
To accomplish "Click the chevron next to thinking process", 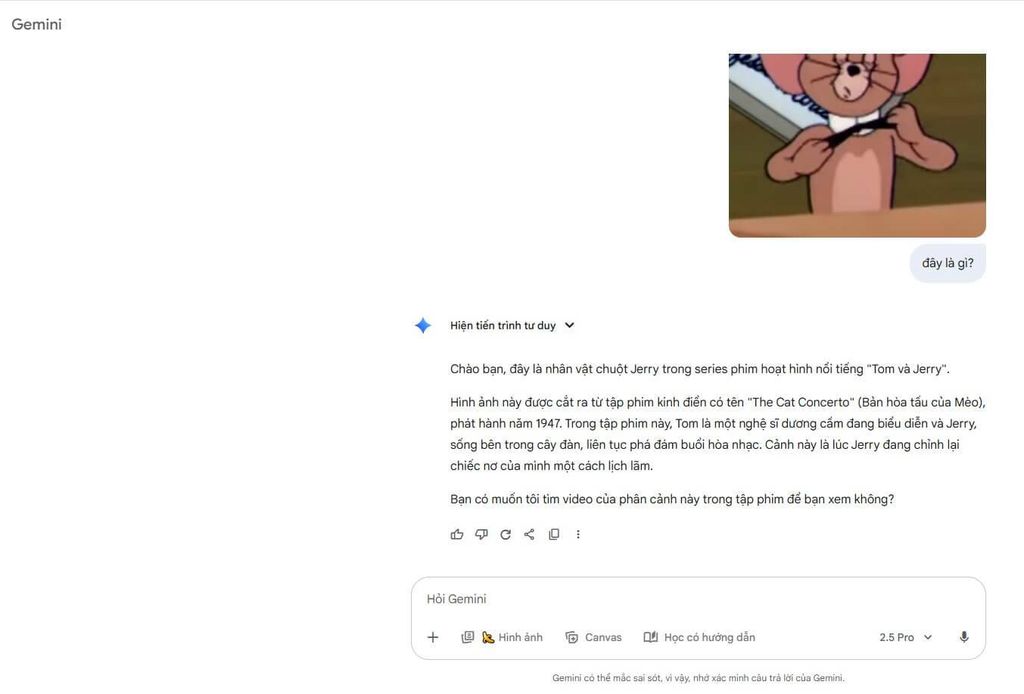I will click(x=569, y=325).
